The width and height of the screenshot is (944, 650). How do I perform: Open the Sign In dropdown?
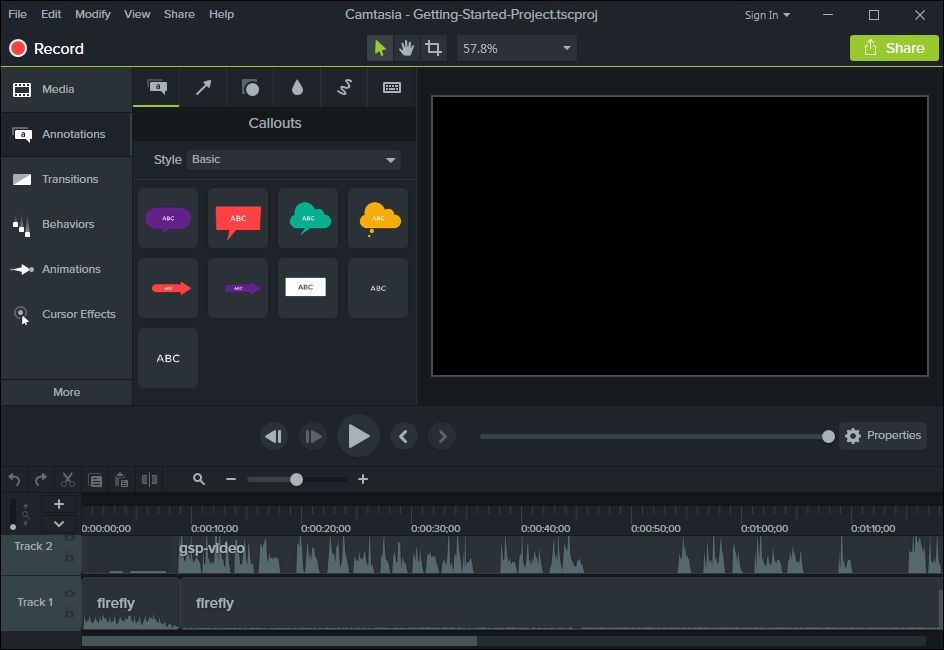pyautogui.click(x=767, y=15)
